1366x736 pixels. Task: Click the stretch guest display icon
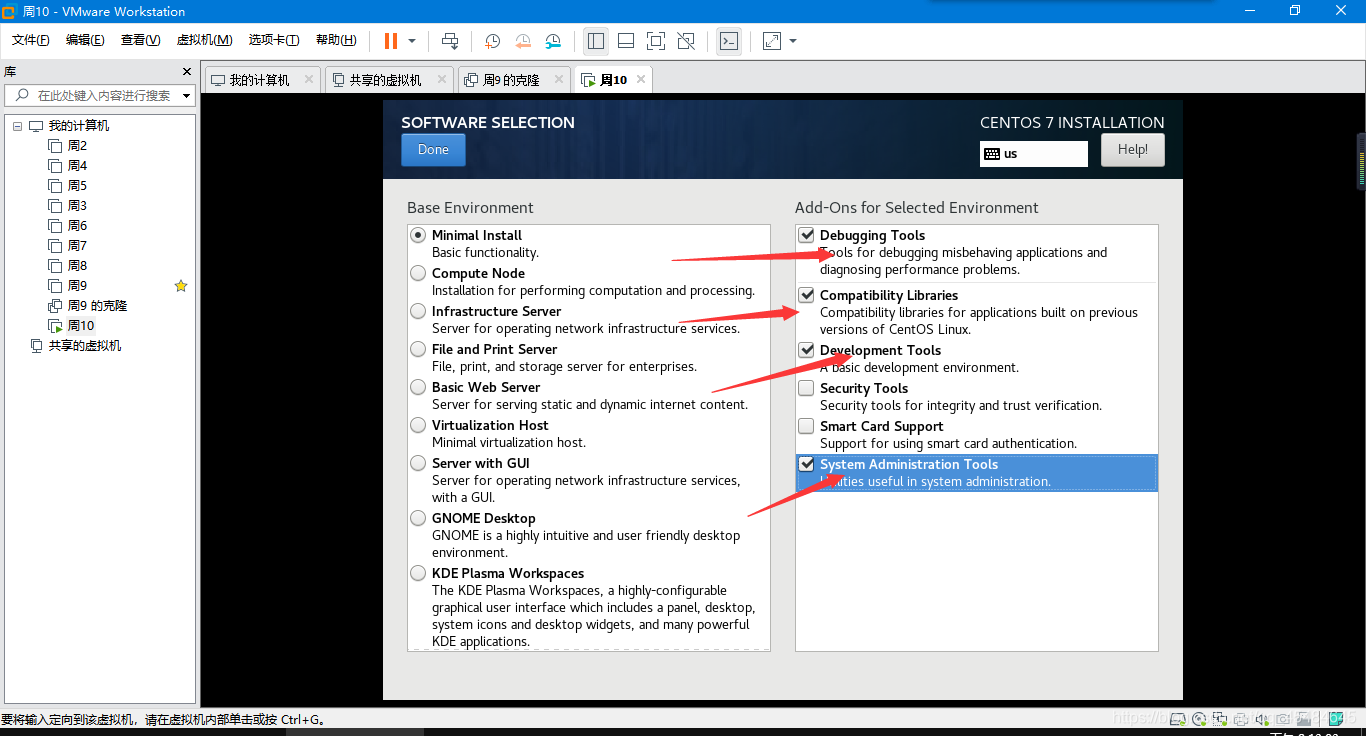pyautogui.click(x=772, y=41)
